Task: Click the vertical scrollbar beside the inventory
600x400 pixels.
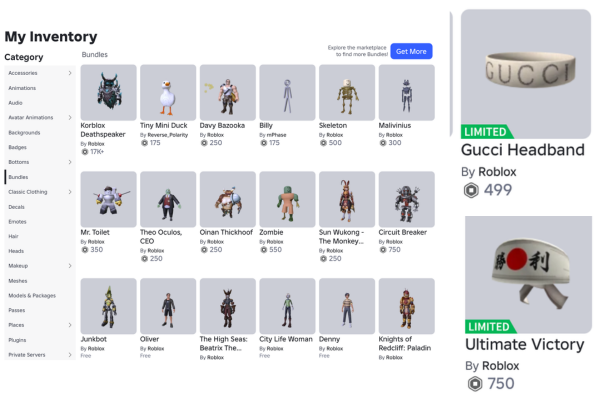Action: pos(451,74)
